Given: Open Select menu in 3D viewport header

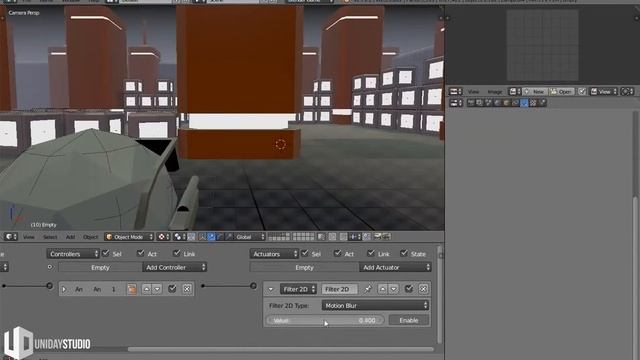Looking at the screenshot, I should click(x=50, y=237).
